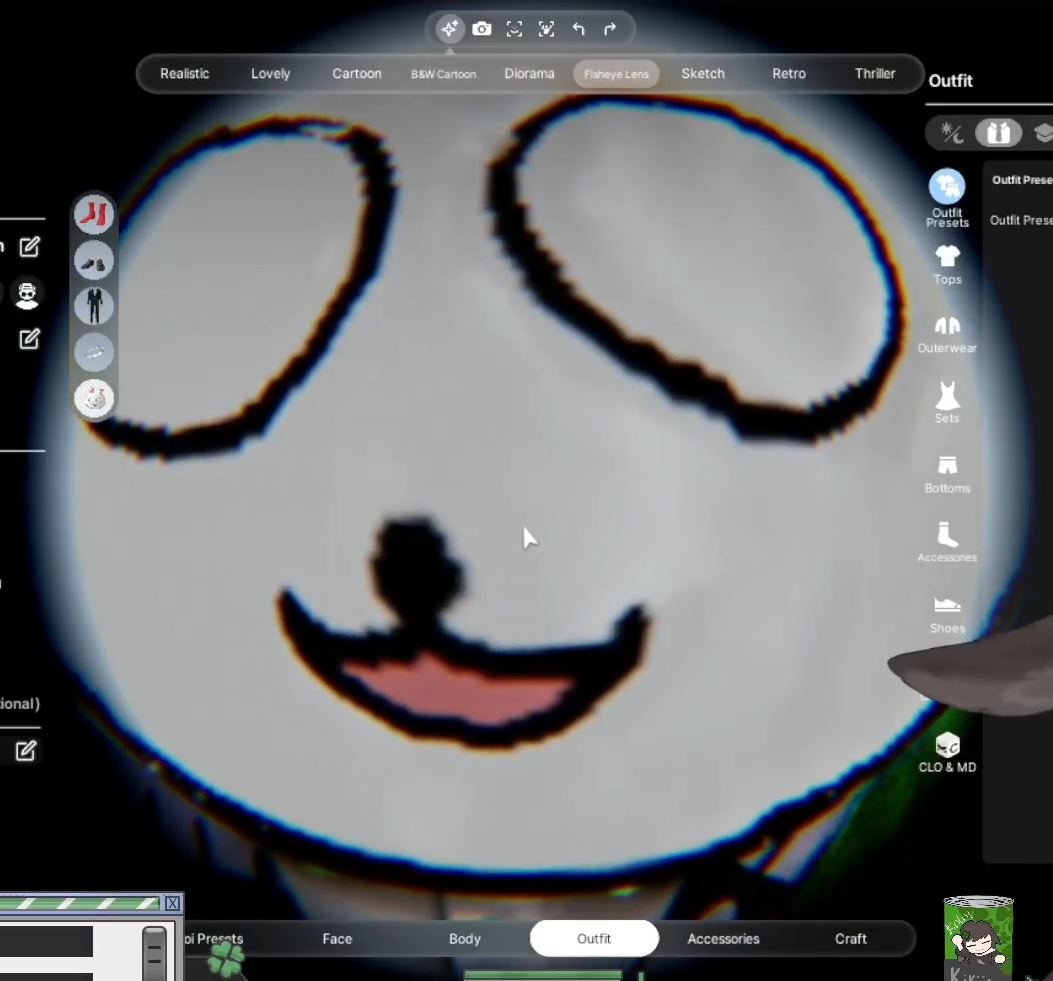Open the CLO & MD category
1053x981 pixels.
click(947, 753)
